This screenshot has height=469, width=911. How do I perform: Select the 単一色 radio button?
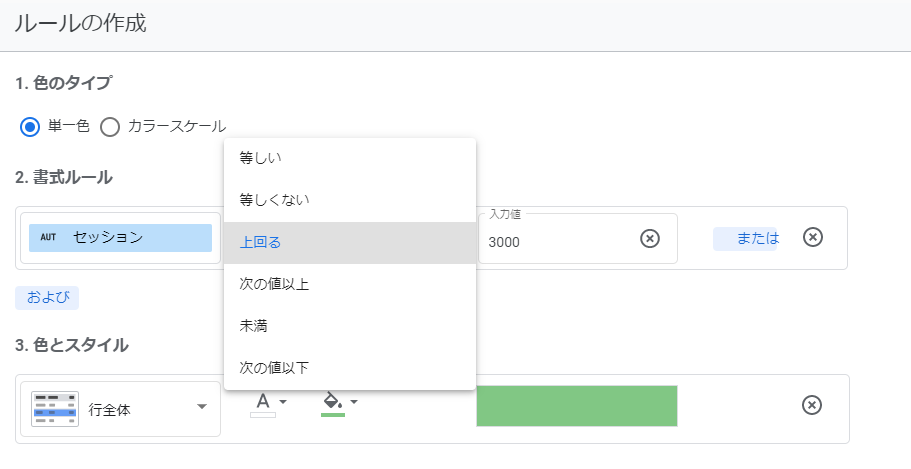[x=30, y=127]
